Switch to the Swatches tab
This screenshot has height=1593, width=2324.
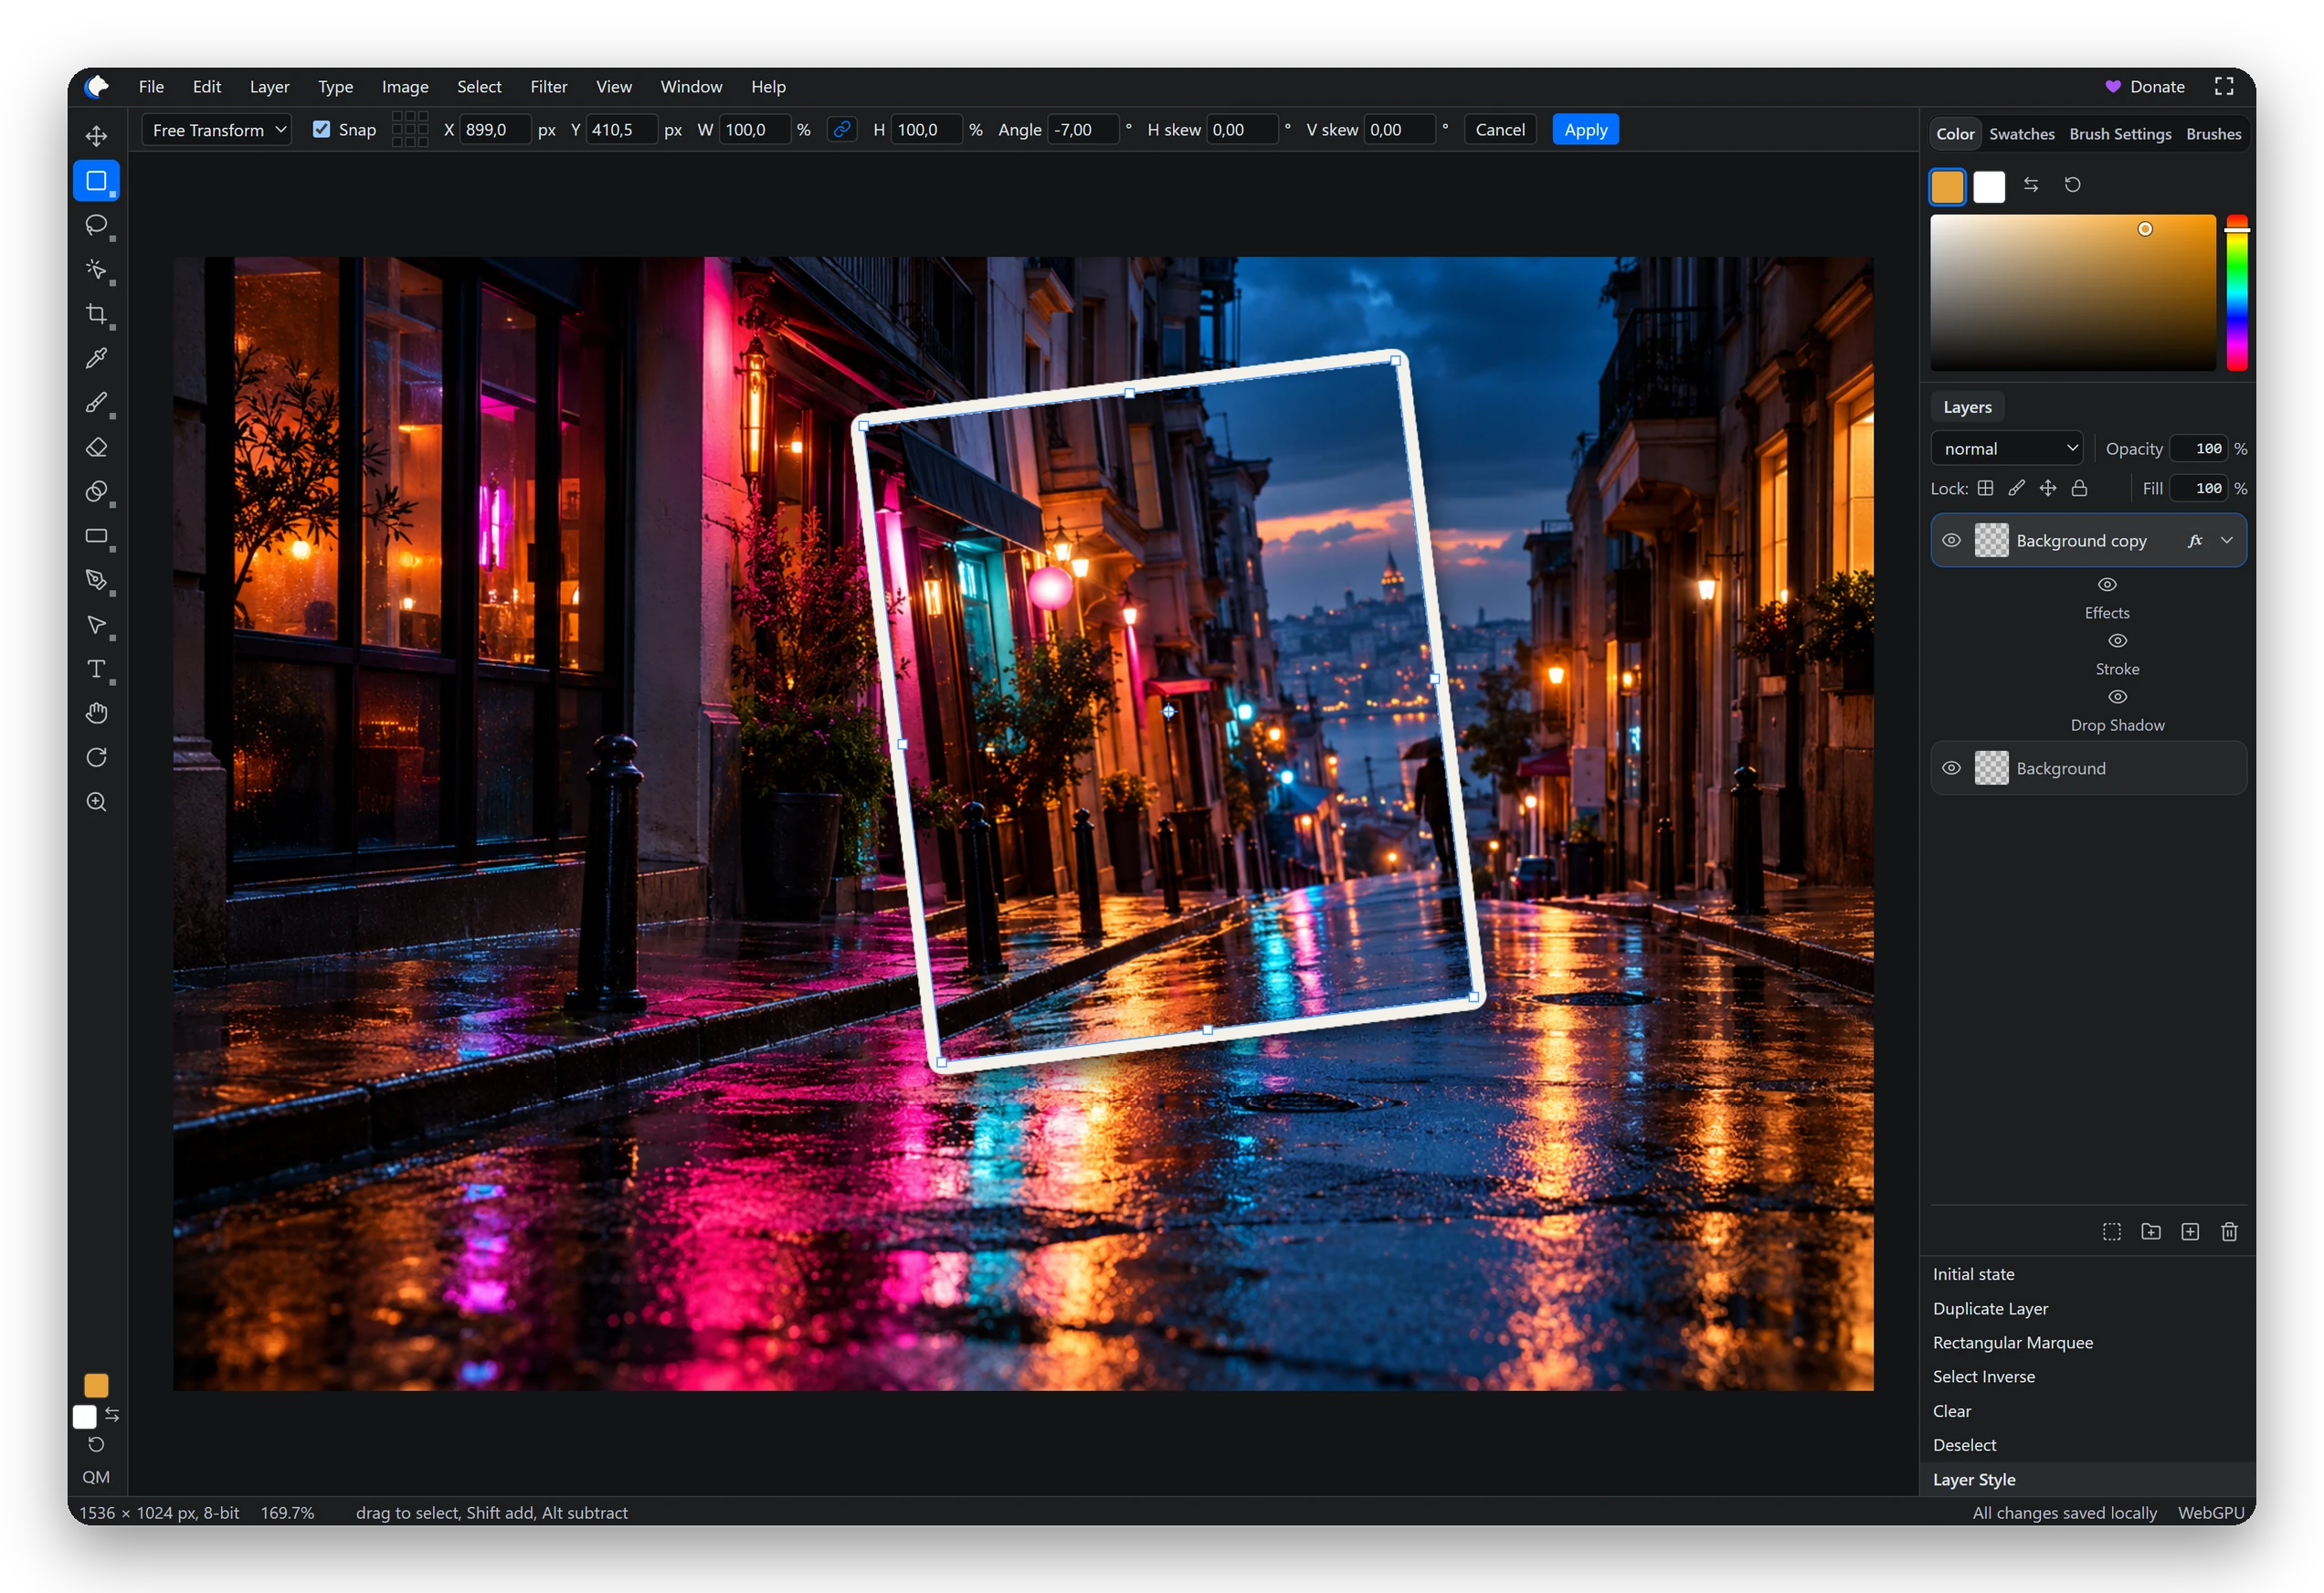pyautogui.click(x=2021, y=134)
